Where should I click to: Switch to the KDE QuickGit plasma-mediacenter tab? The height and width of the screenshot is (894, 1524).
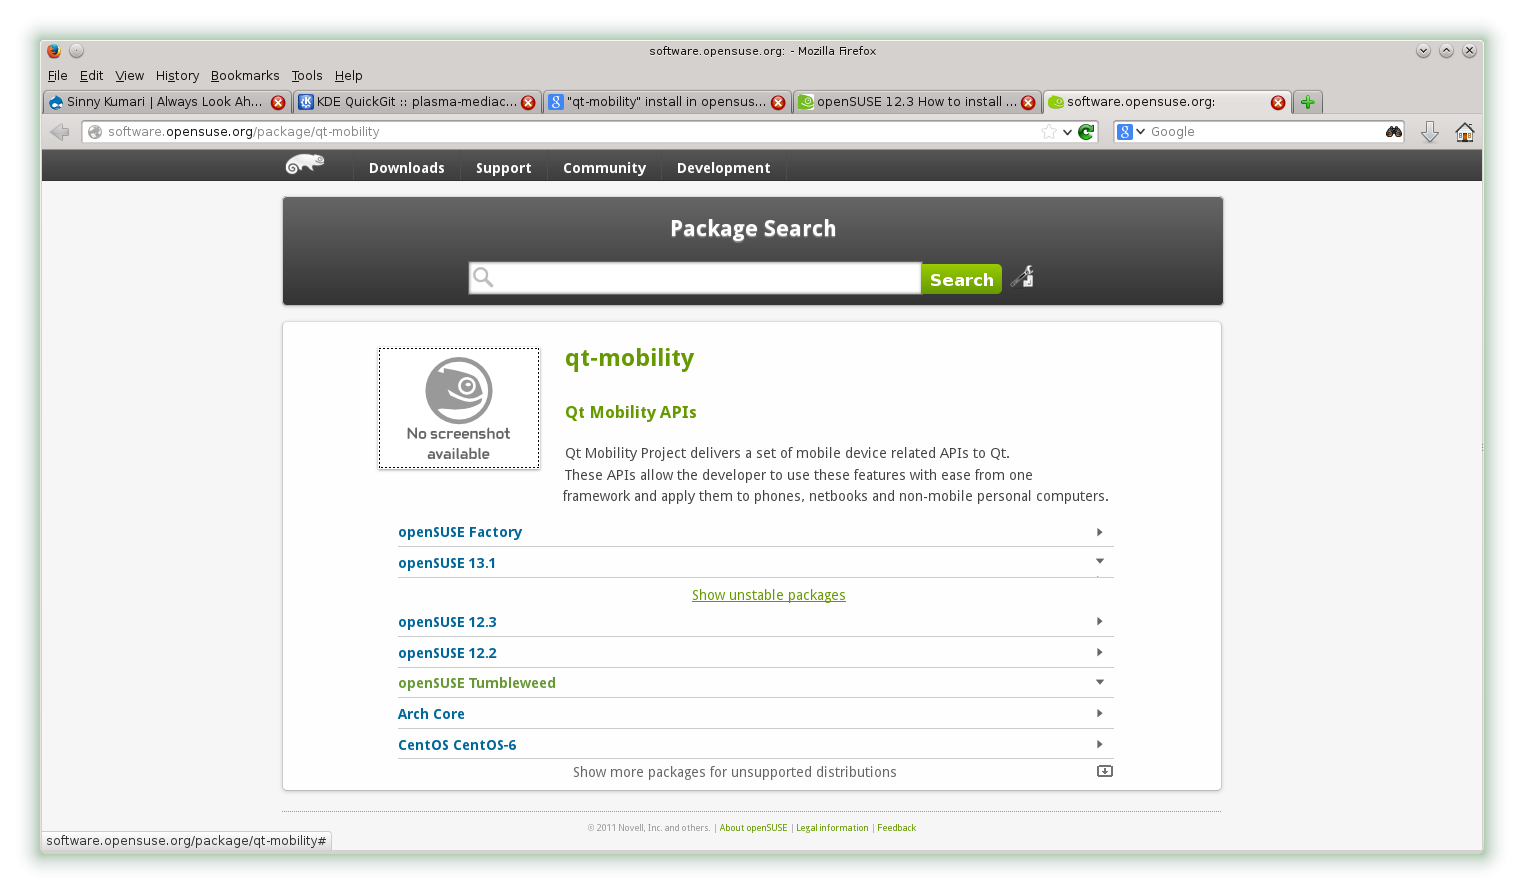[417, 102]
